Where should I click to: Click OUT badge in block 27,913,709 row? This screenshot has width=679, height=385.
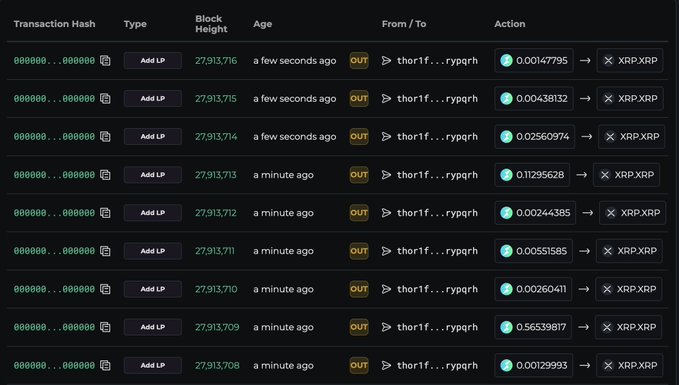pyautogui.click(x=359, y=327)
